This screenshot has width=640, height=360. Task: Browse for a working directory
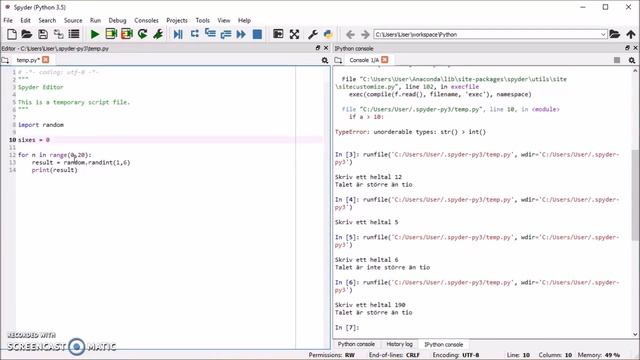(x=614, y=34)
